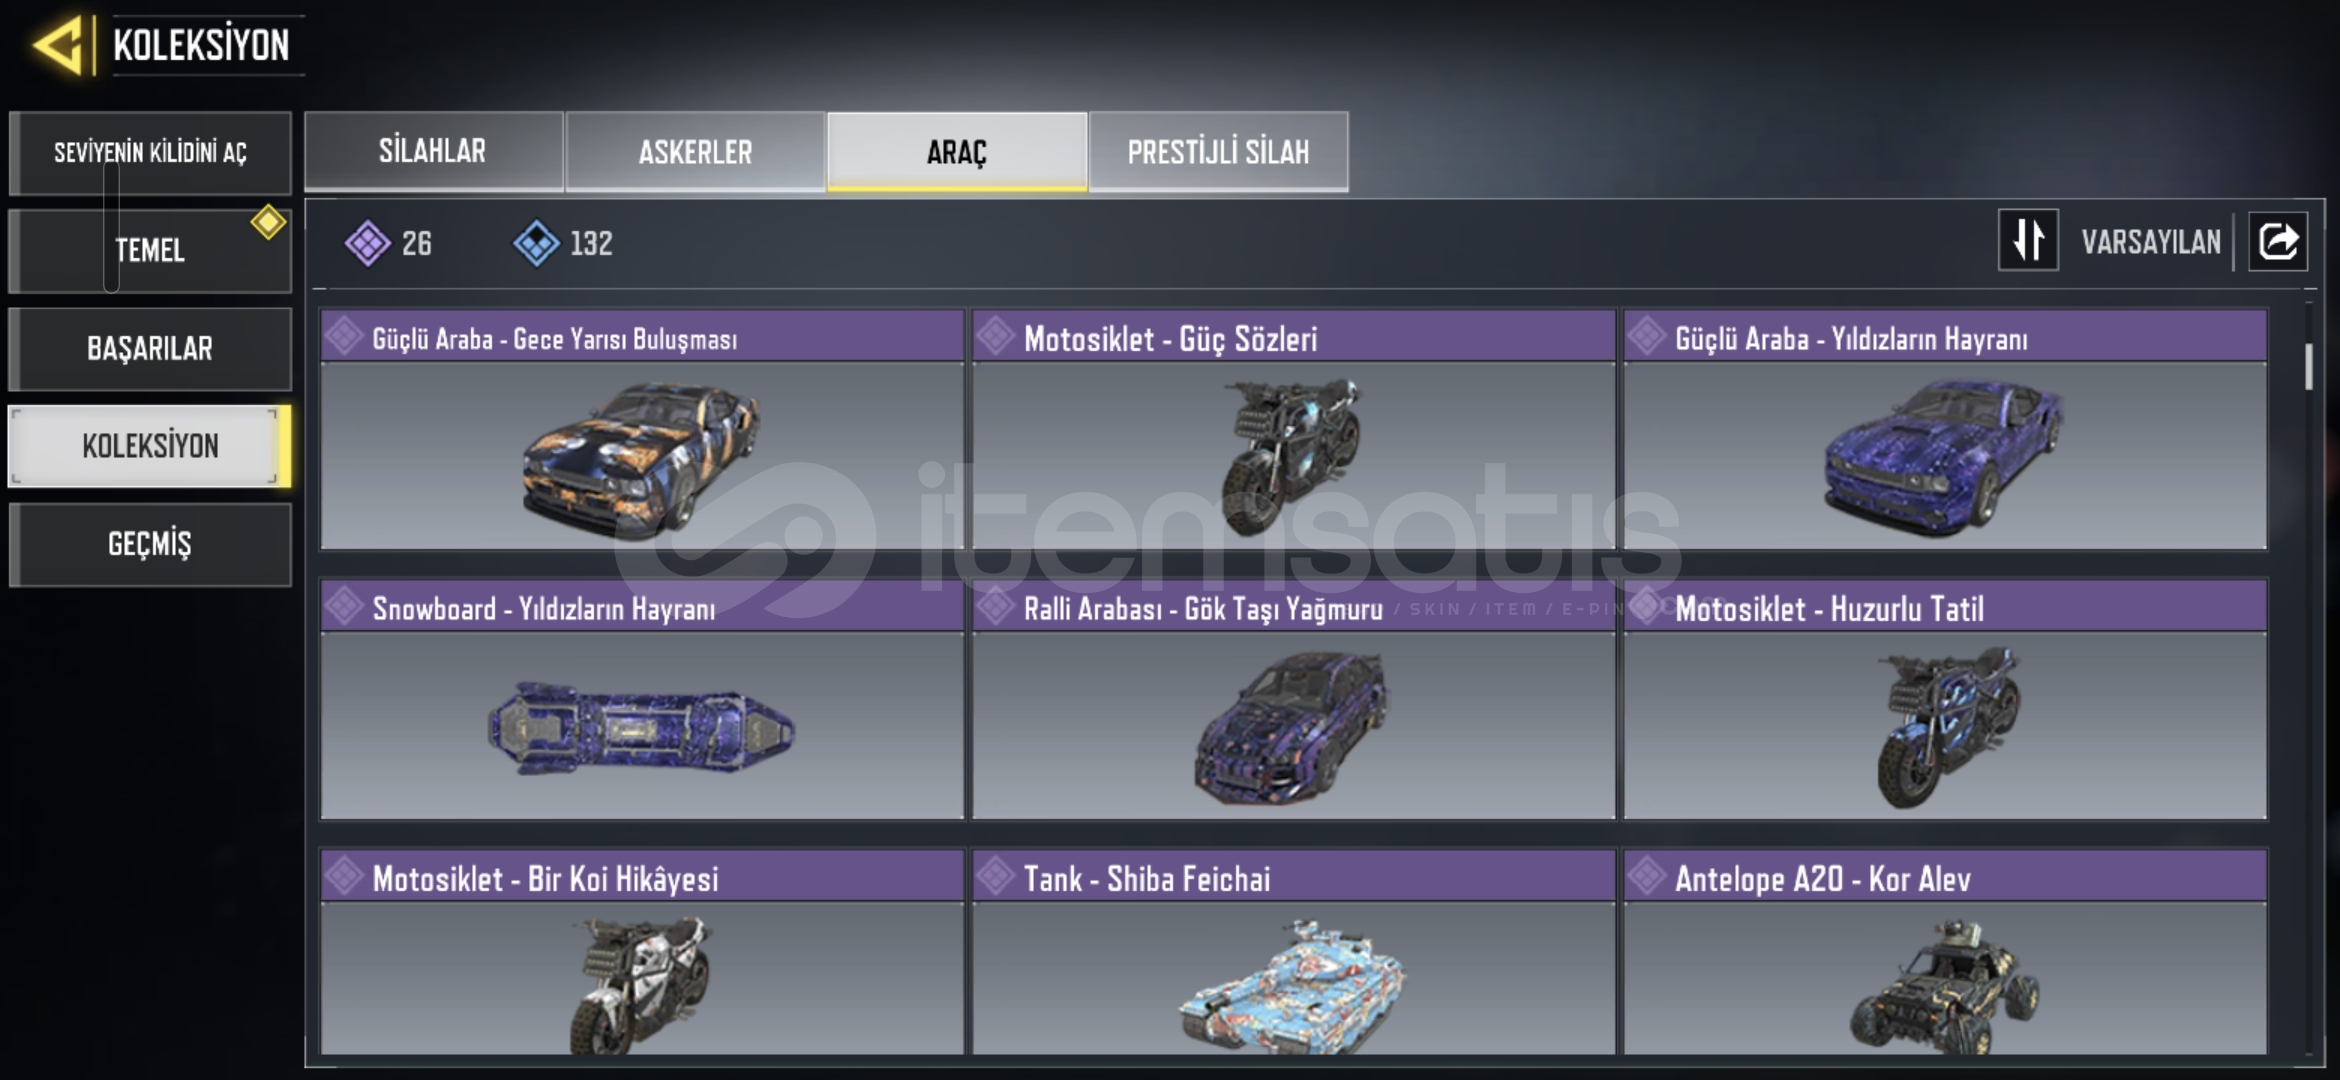Image resolution: width=2340 pixels, height=1080 pixels.
Task: Click the vertical scrollbar handle
Action: [2309, 366]
